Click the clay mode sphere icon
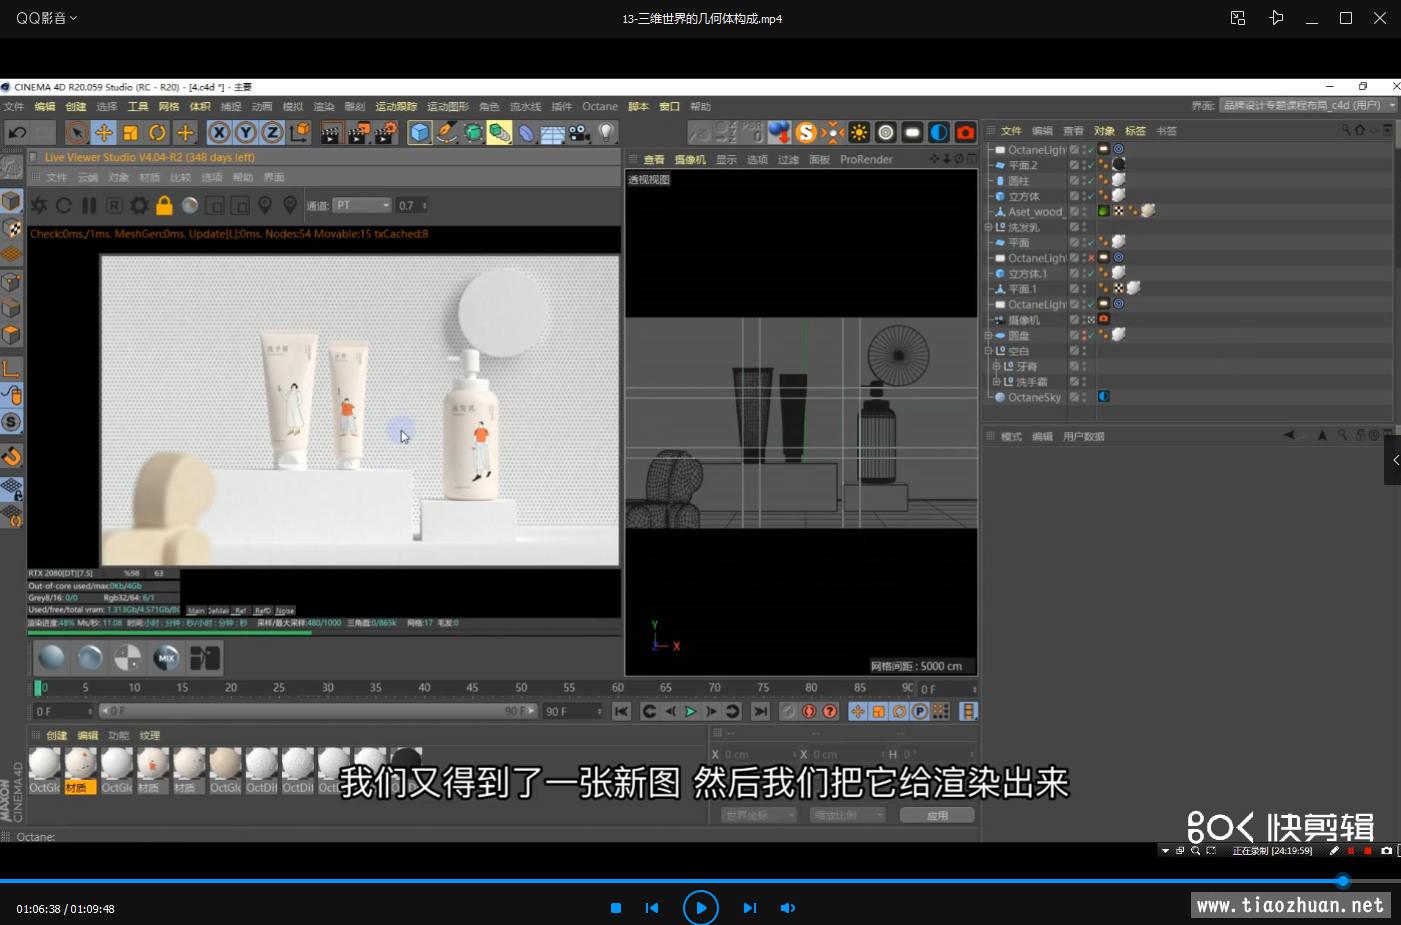This screenshot has height=925, width=1401. click(190, 205)
